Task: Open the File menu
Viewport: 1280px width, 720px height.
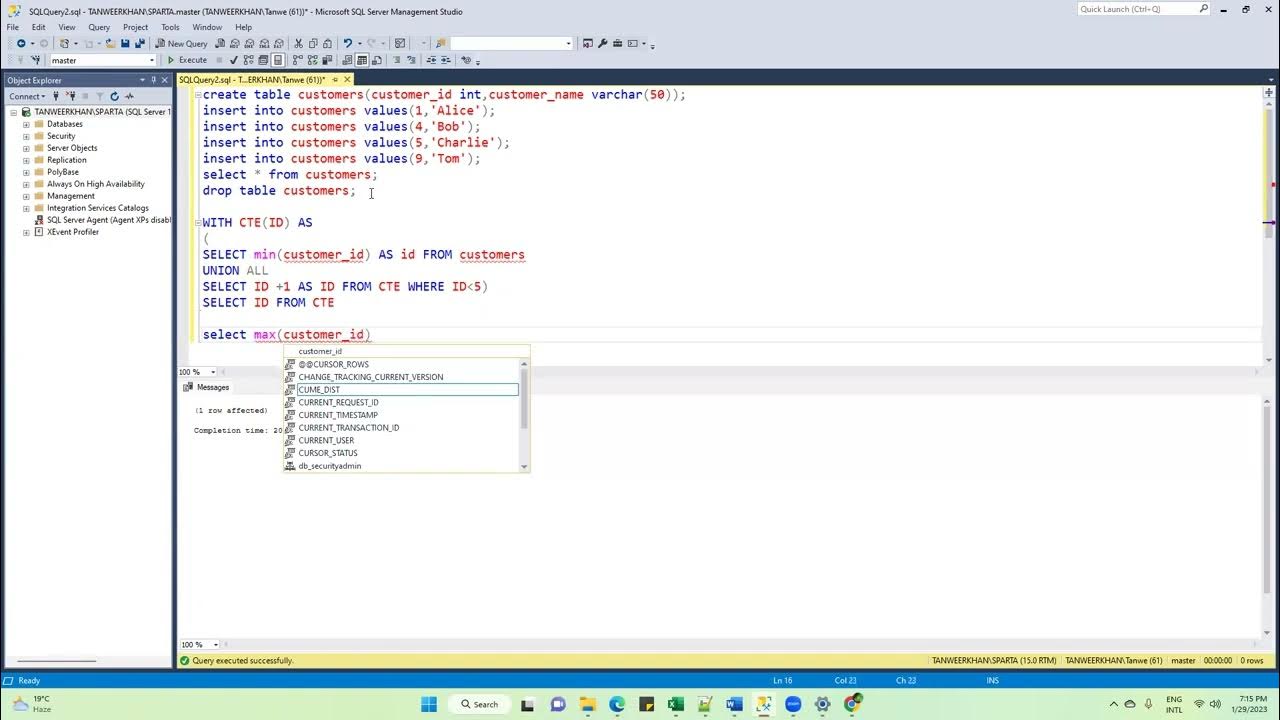Action: pyautogui.click(x=13, y=27)
